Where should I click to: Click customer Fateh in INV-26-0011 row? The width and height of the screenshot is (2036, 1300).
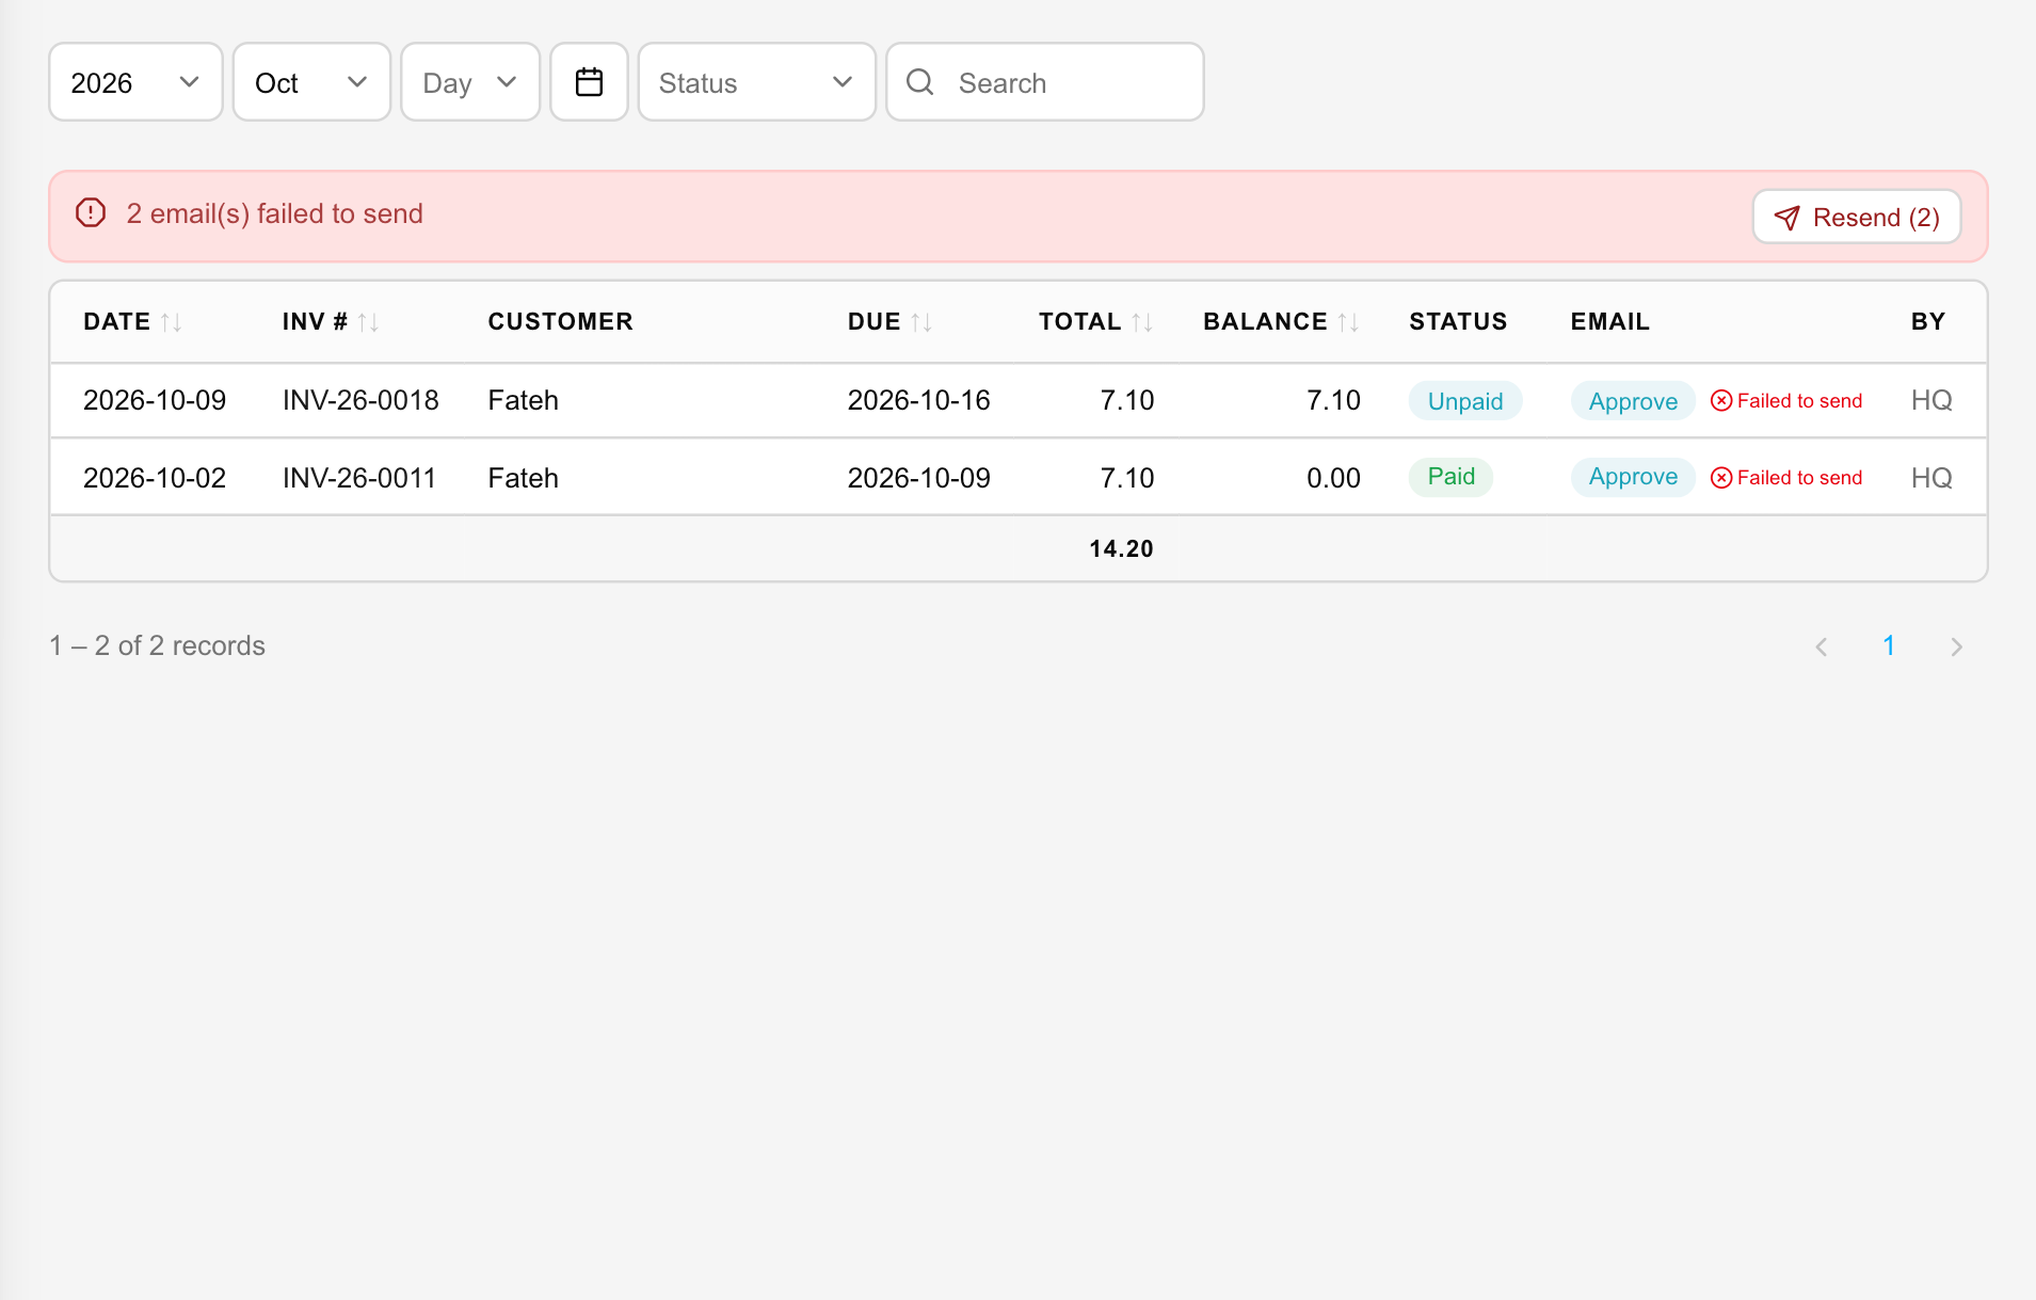[x=523, y=478]
